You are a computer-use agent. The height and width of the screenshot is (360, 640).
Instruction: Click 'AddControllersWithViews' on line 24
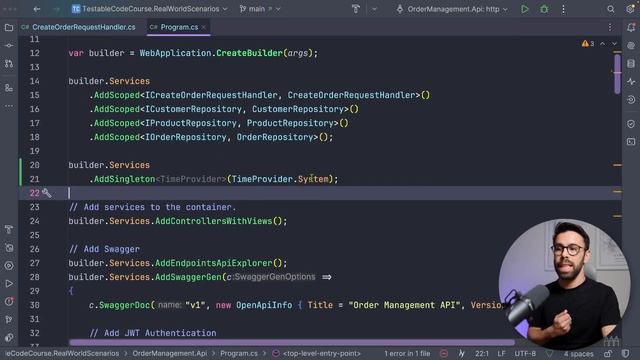point(213,221)
